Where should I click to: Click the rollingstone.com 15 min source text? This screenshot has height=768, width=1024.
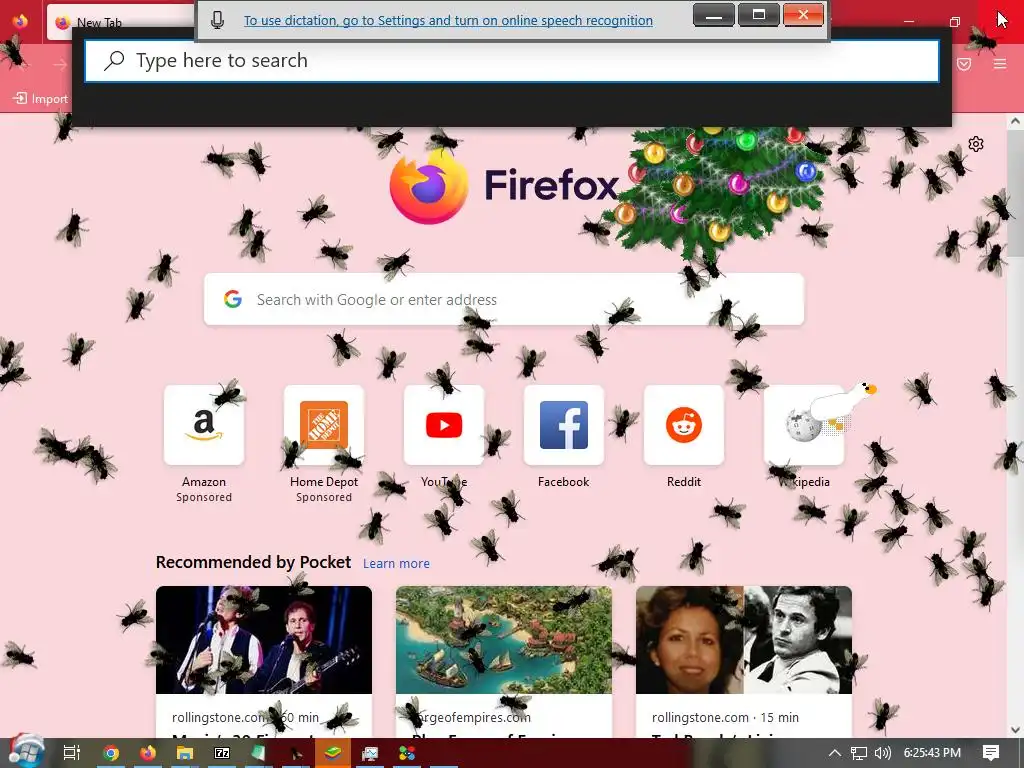click(x=725, y=717)
